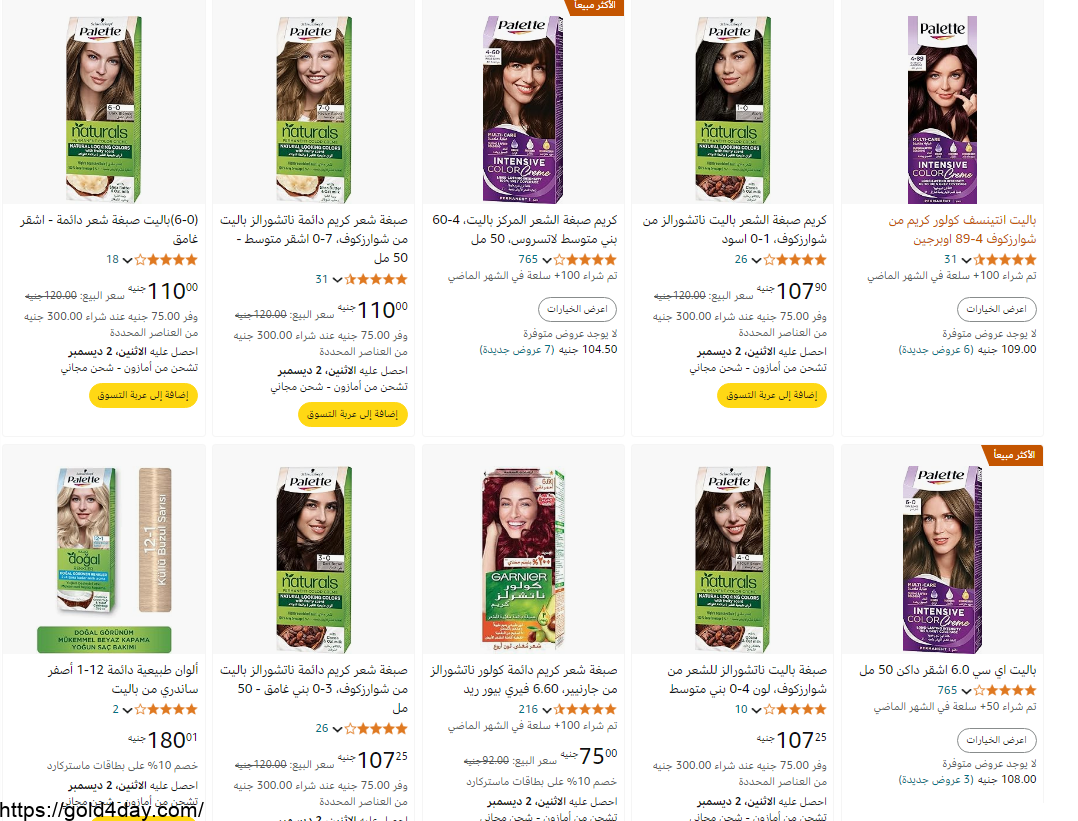Click star rating of Palette 4-89 aubergine
The image size is (1078, 821).
click(1005, 260)
